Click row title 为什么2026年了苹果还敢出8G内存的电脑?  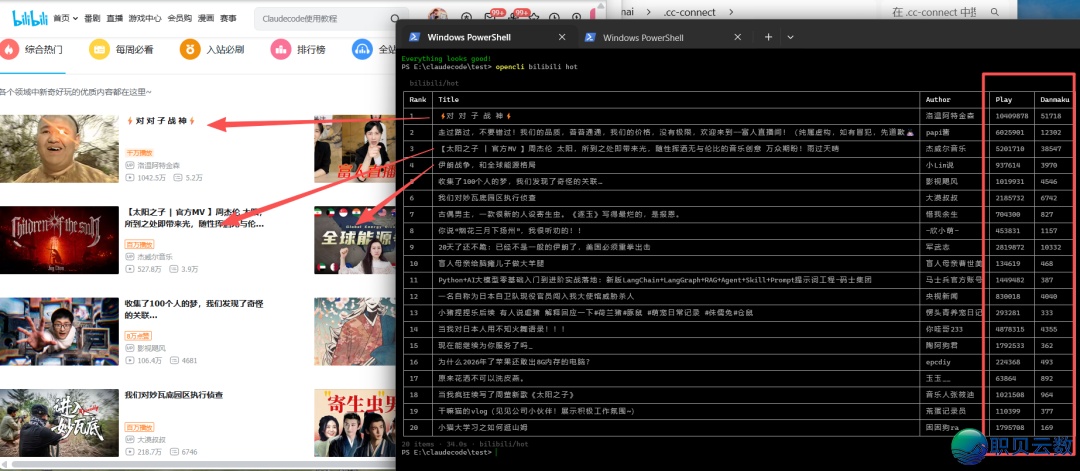pos(514,362)
